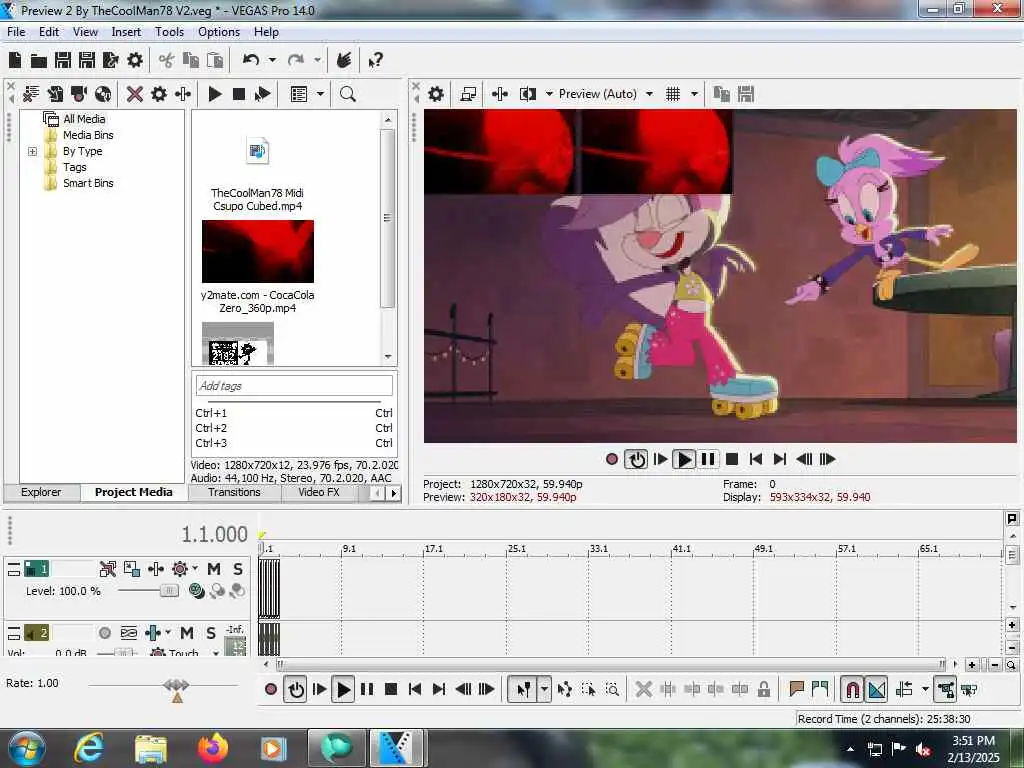
Task: Switch to the Transitions tab
Action: (x=234, y=492)
